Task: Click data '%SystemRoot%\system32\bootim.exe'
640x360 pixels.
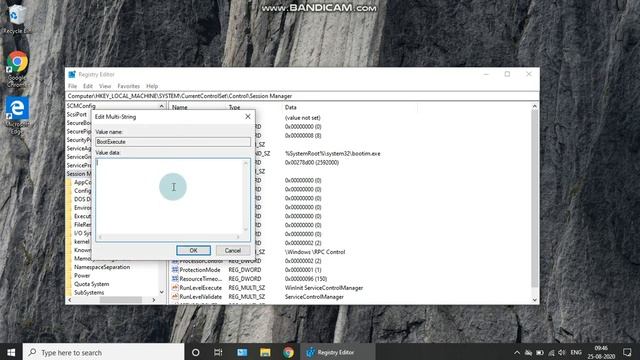Action: [x=333, y=153]
